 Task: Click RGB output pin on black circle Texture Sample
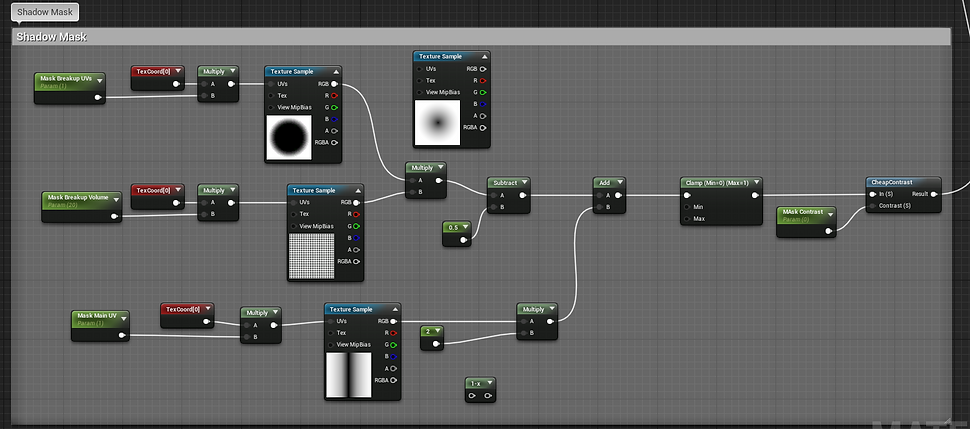(x=334, y=84)
